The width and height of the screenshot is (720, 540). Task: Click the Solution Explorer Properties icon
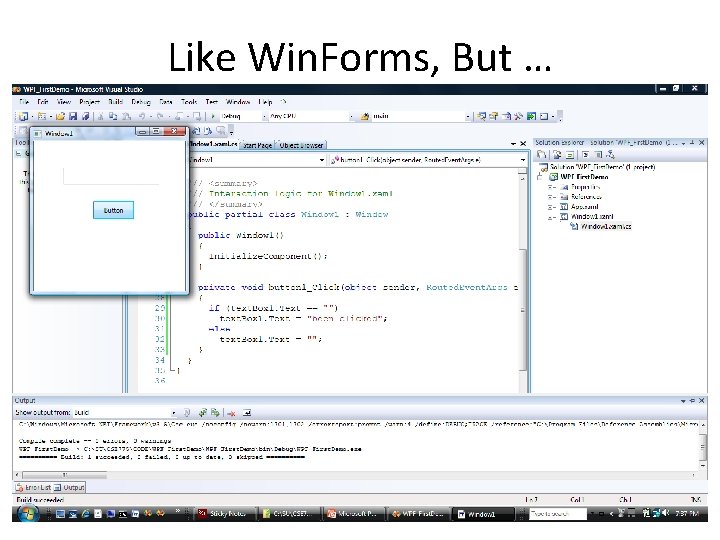[x=542, y=155]
